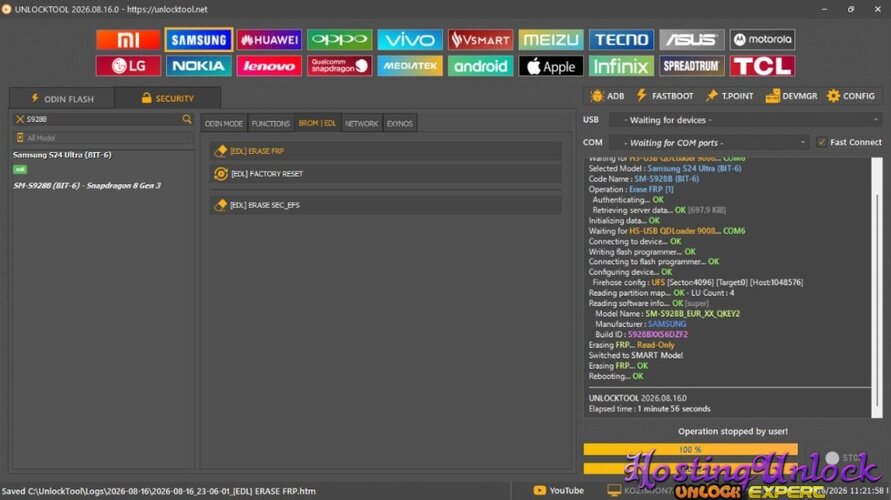Screen dimensions: 891x500
Task: Open the All Model filter list
Action: tap(103, 138)
